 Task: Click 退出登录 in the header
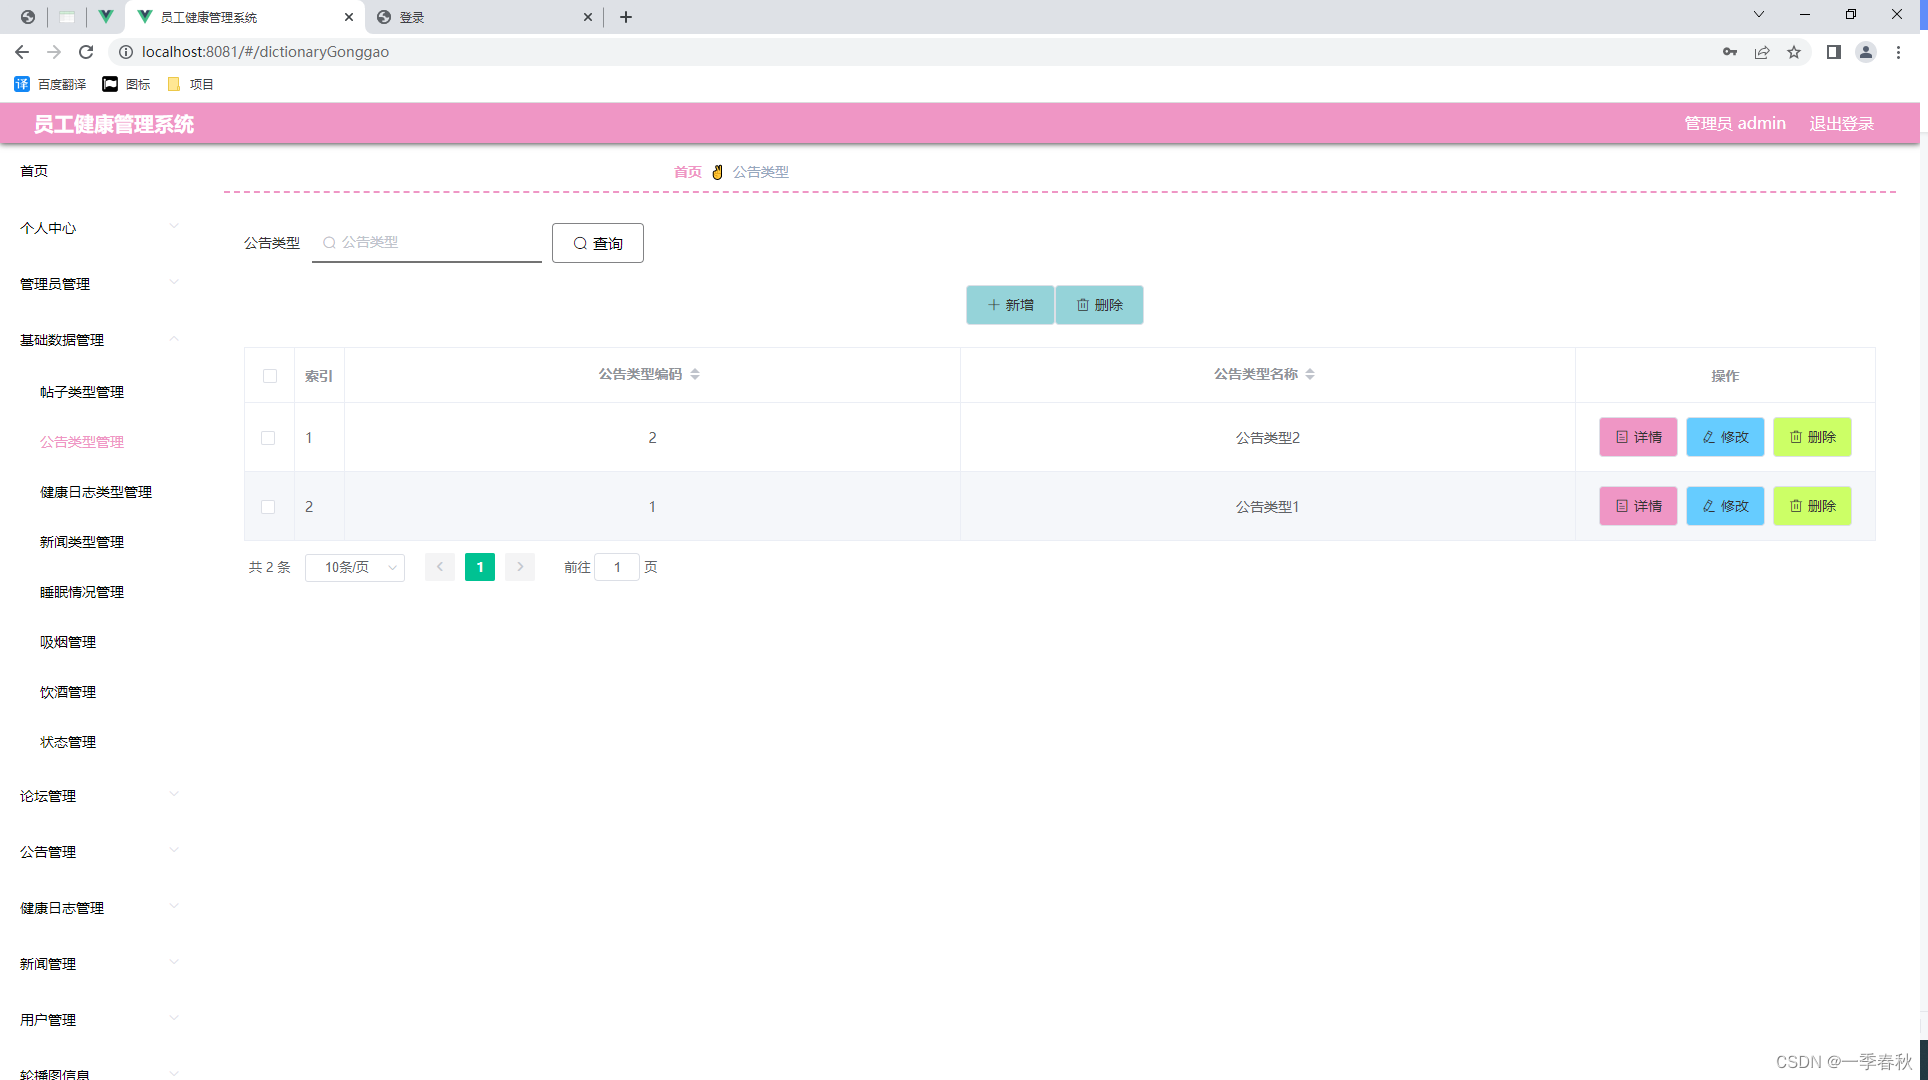point(1841,123)
